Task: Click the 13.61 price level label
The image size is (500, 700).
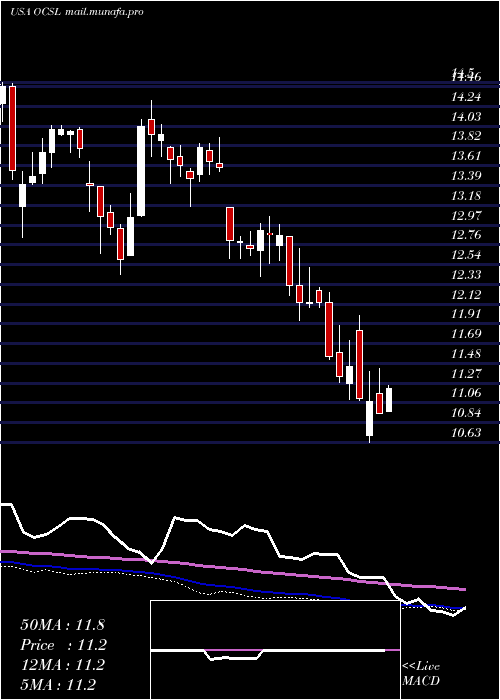Action: tap(466, 156)
